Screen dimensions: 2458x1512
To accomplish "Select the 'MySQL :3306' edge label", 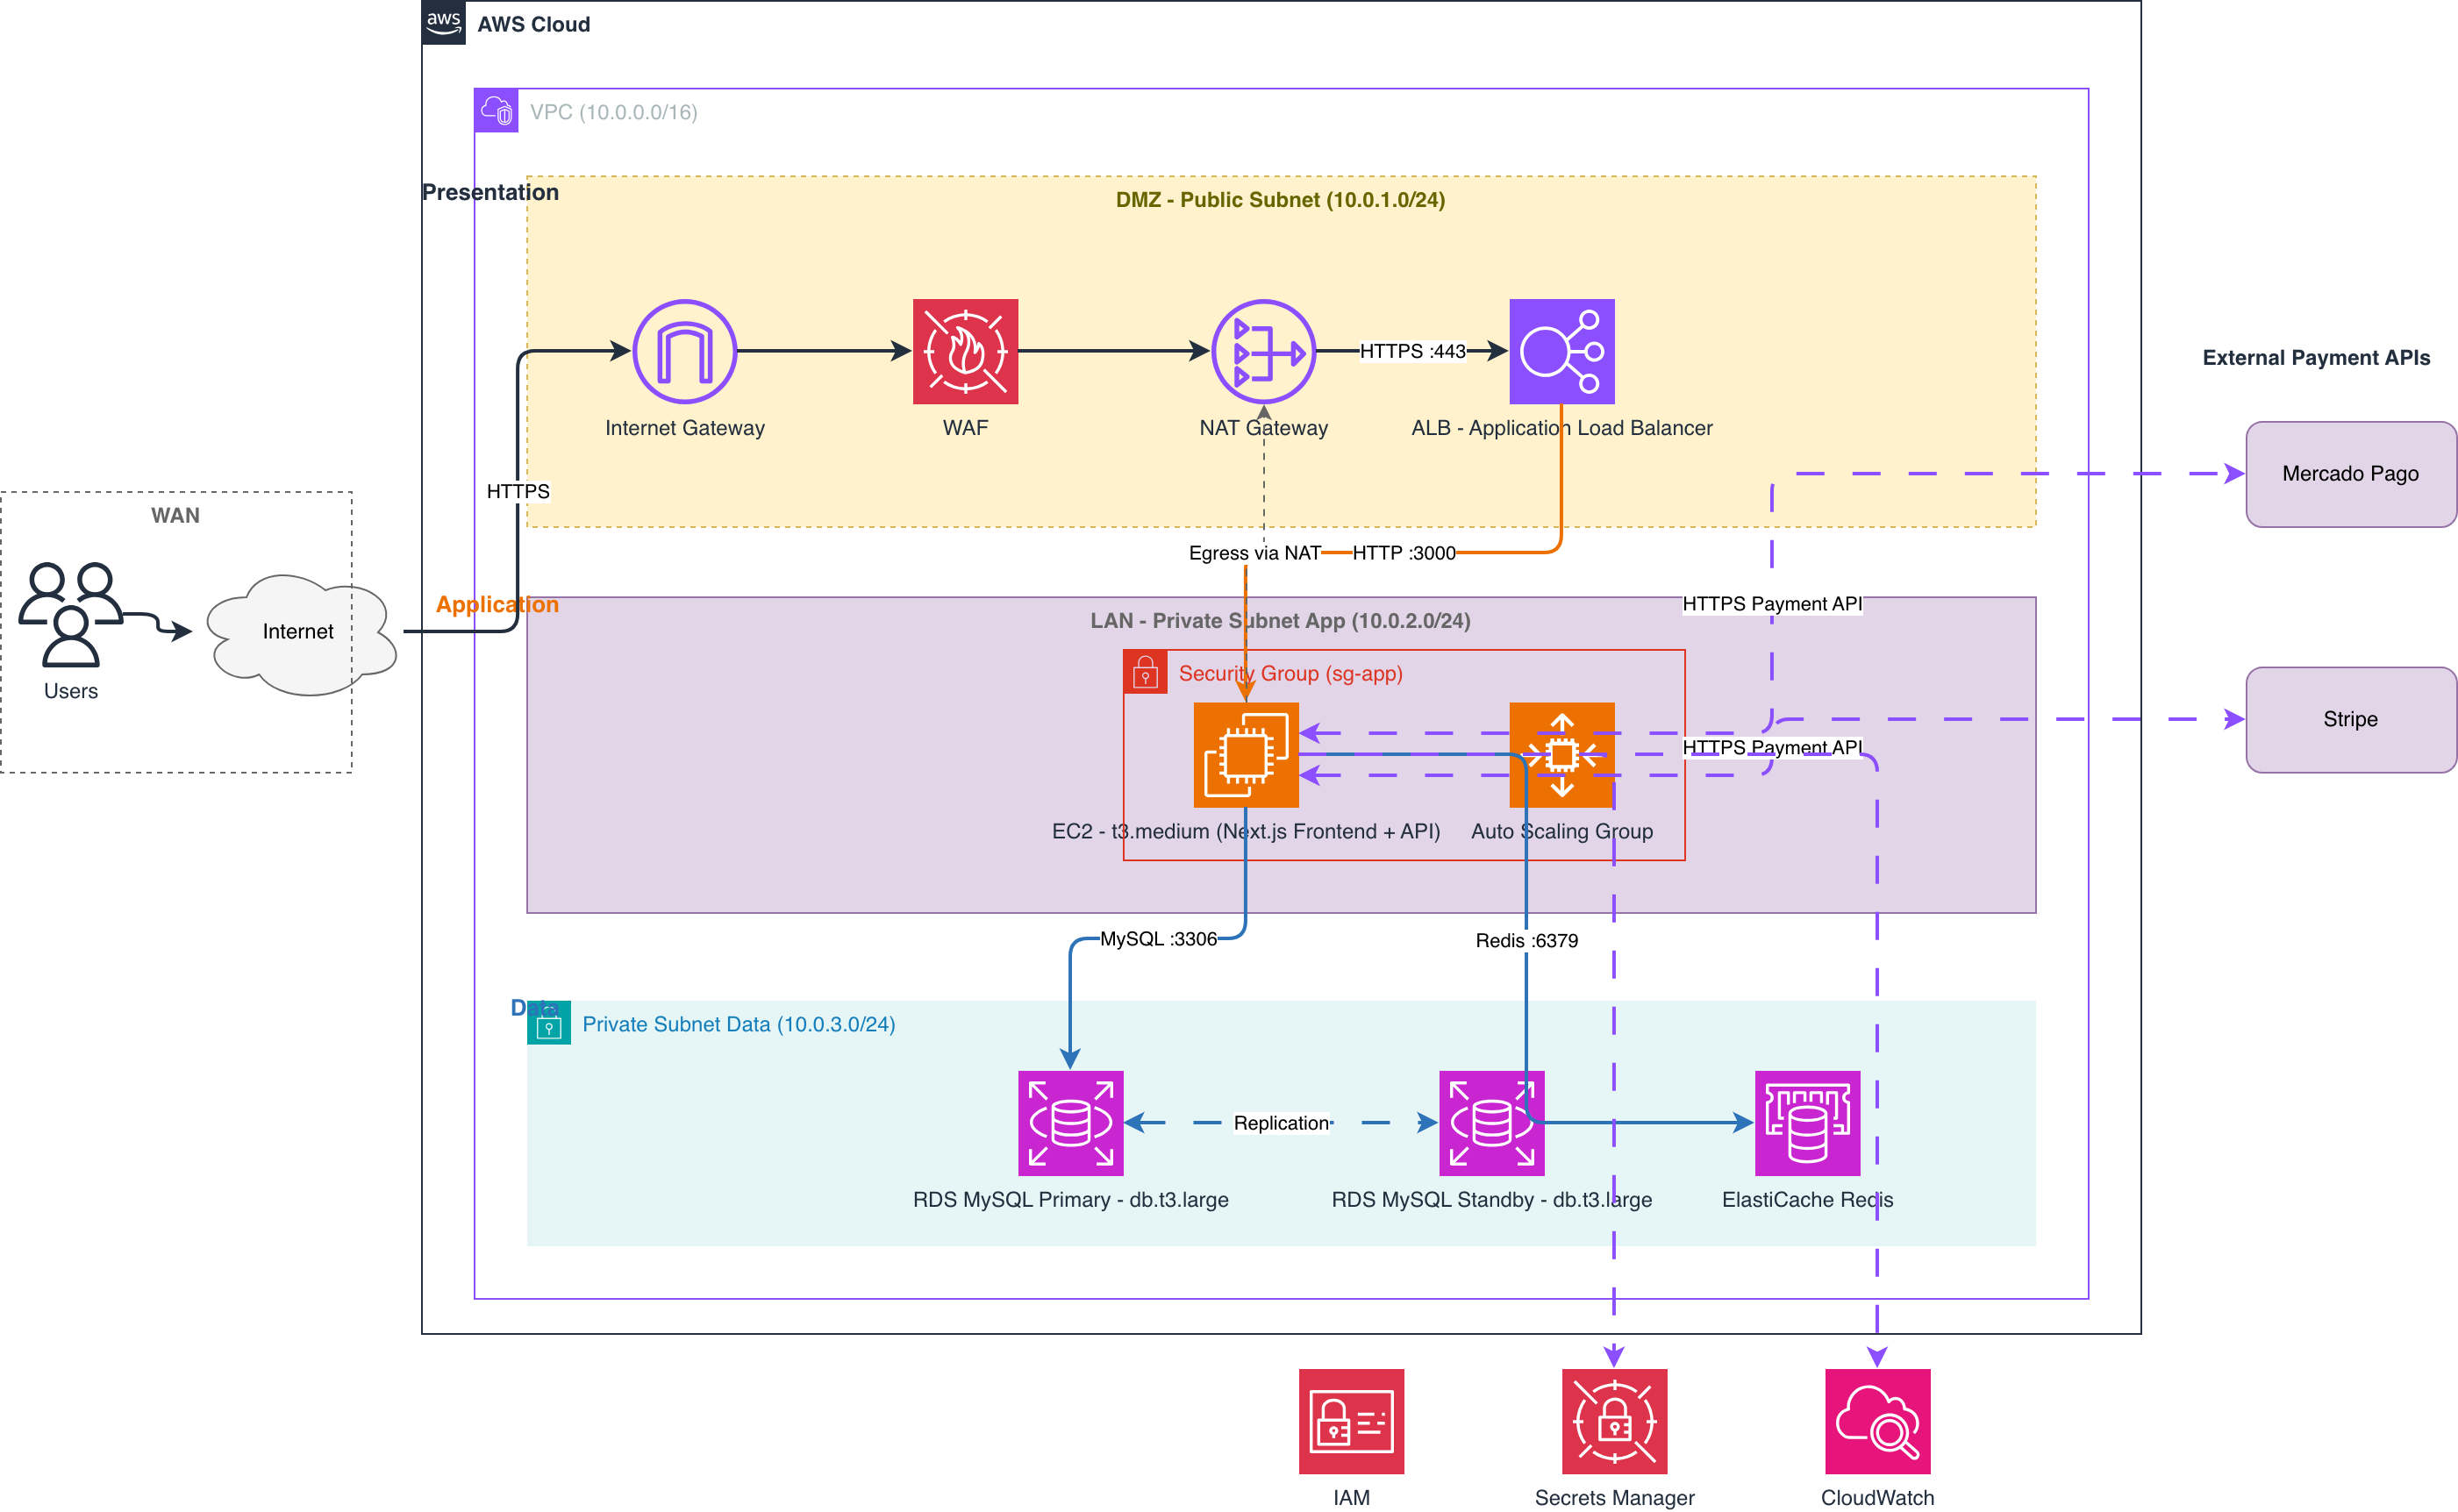I will [x=1158, y=939].
